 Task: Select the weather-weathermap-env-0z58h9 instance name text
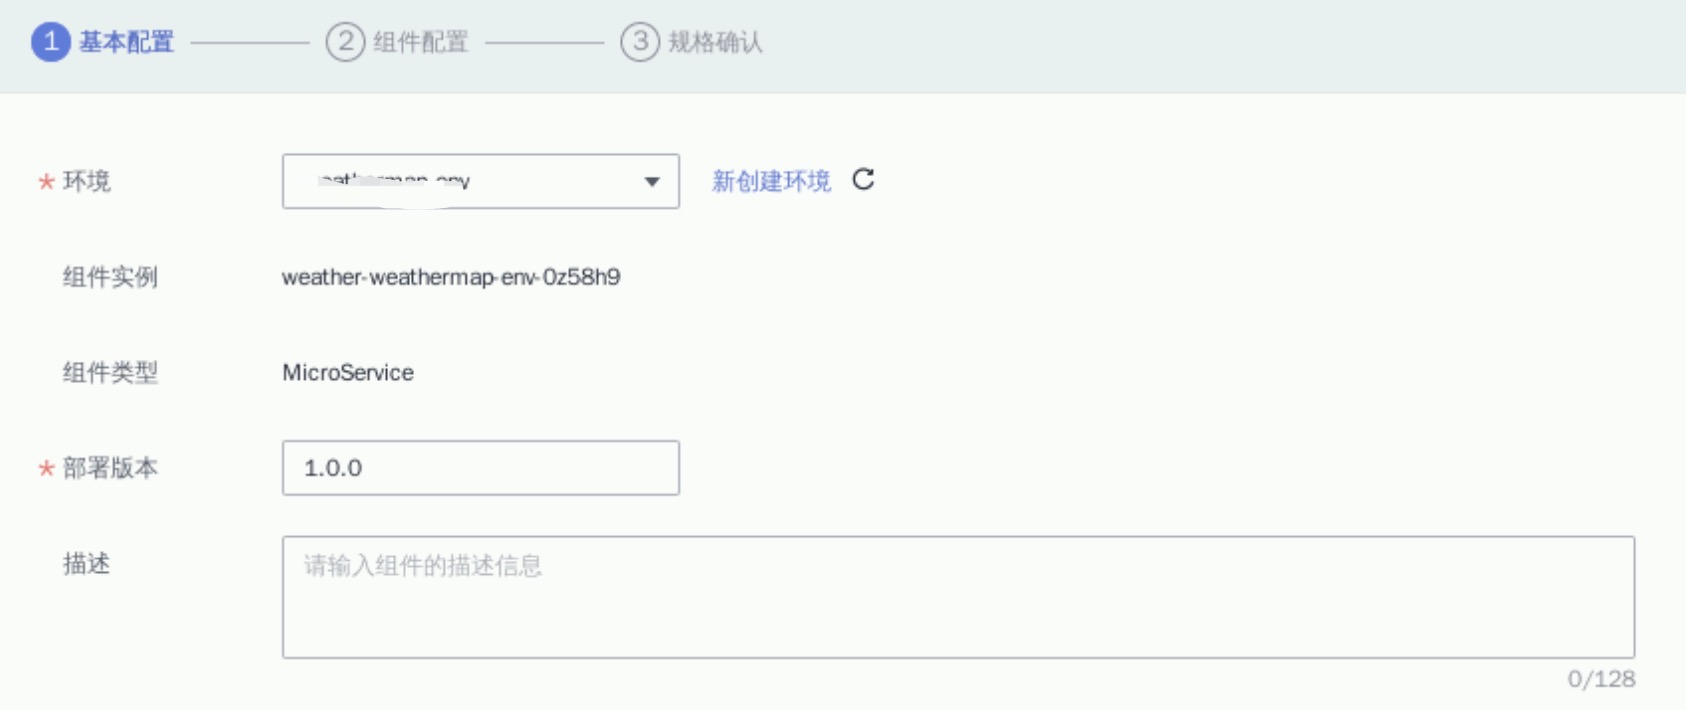pos(451,277)
